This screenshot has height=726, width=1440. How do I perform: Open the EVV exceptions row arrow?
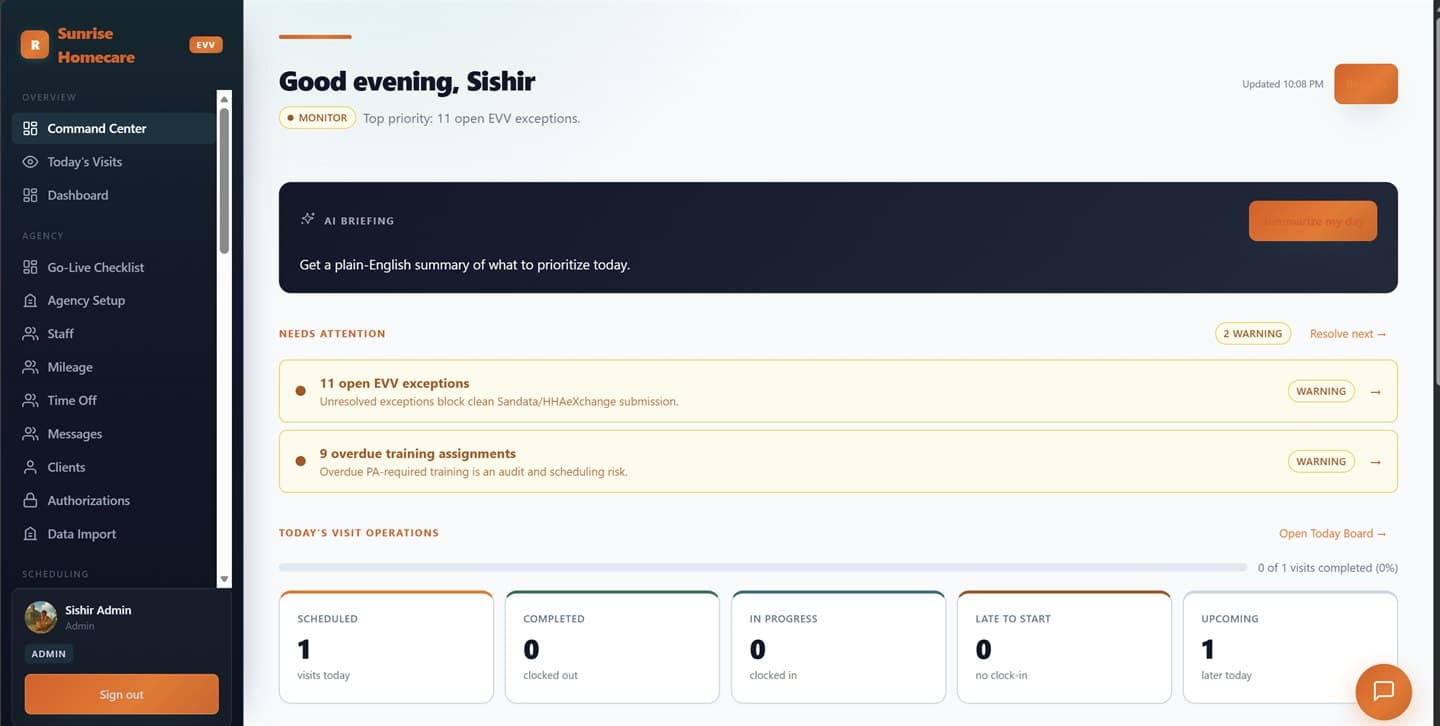[1376, 392]
